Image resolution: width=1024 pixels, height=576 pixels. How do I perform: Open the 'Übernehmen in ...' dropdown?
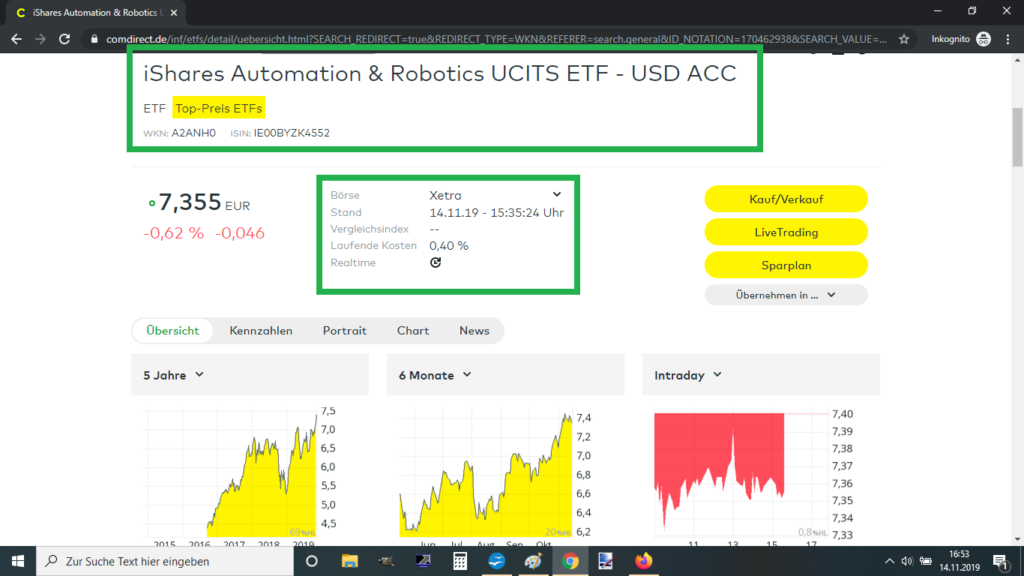click(x=786, y=295)
